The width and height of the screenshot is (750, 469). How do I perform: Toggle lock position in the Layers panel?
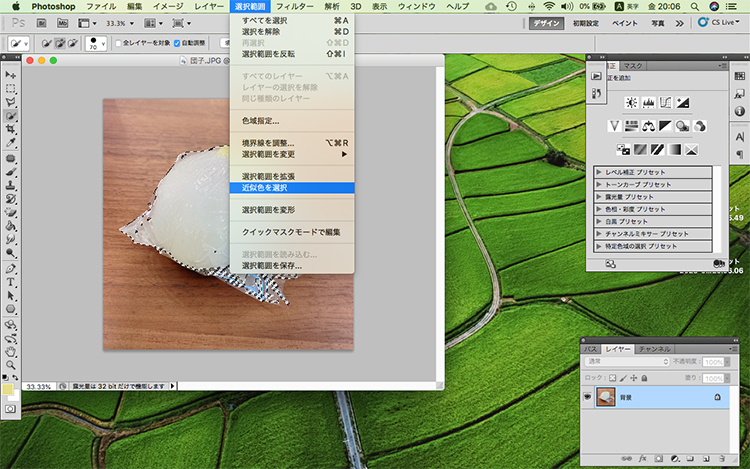tap(634, 378)
